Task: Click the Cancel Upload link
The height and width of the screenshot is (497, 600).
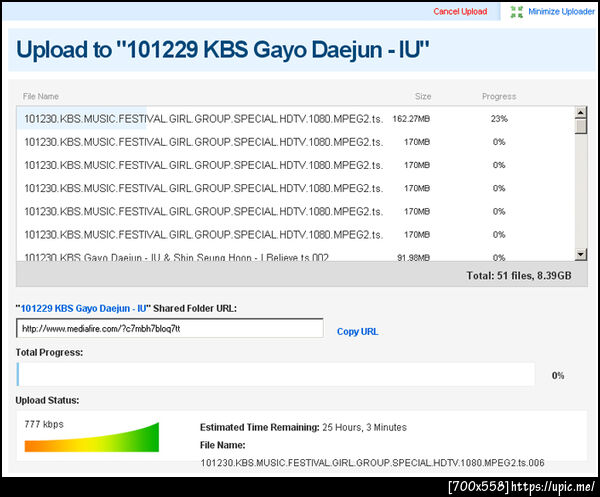Action: [x=460, y=11]
